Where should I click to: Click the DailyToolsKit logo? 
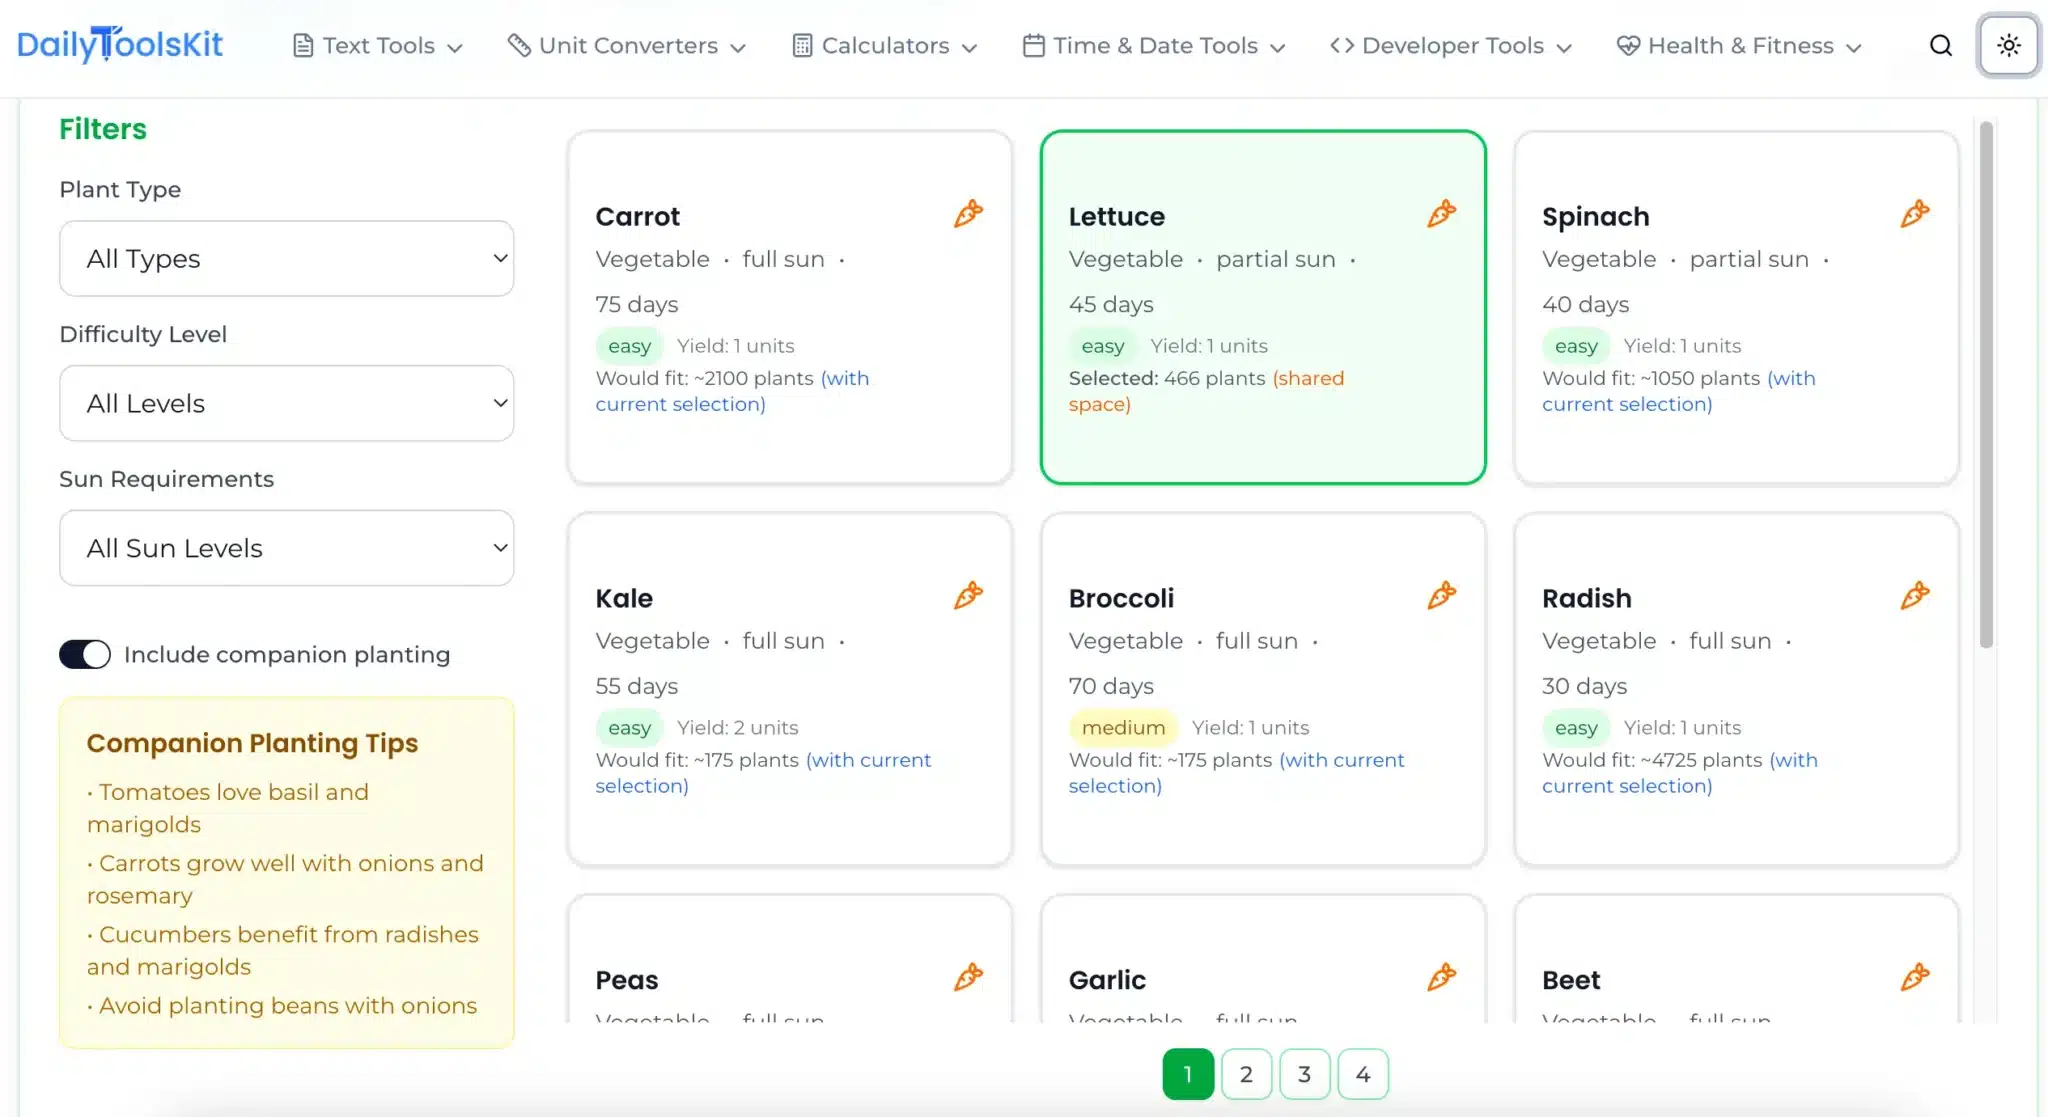pyautogui.click(x=120, y=44)
